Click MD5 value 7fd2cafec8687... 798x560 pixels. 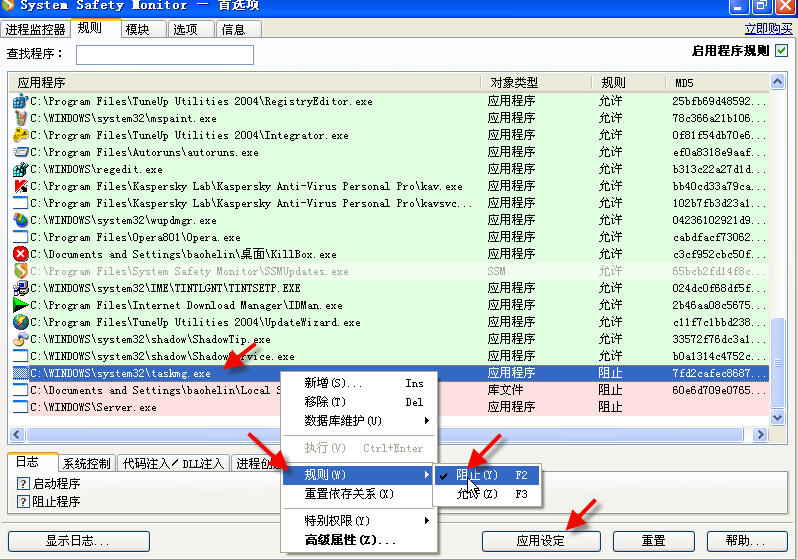(719, 373)
